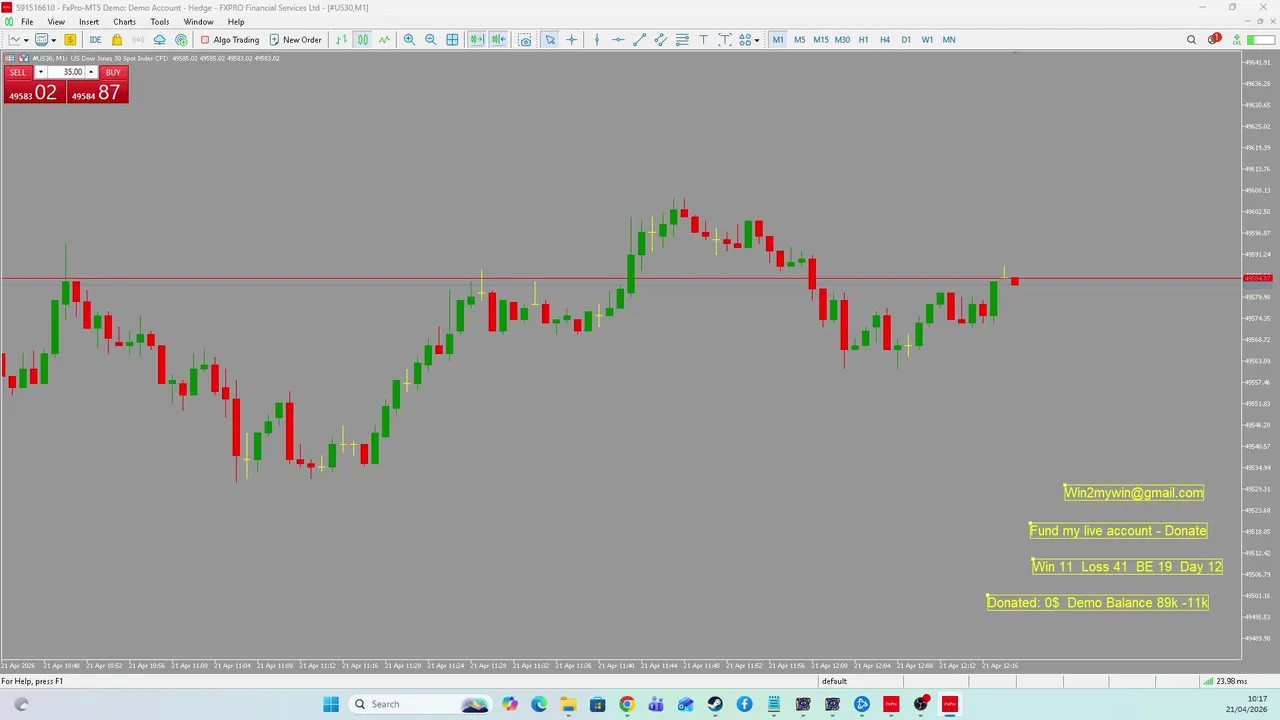This screenshot has height=720, width=1280.
Task: Toggle chart auto scroll
Action: [477, 40]
